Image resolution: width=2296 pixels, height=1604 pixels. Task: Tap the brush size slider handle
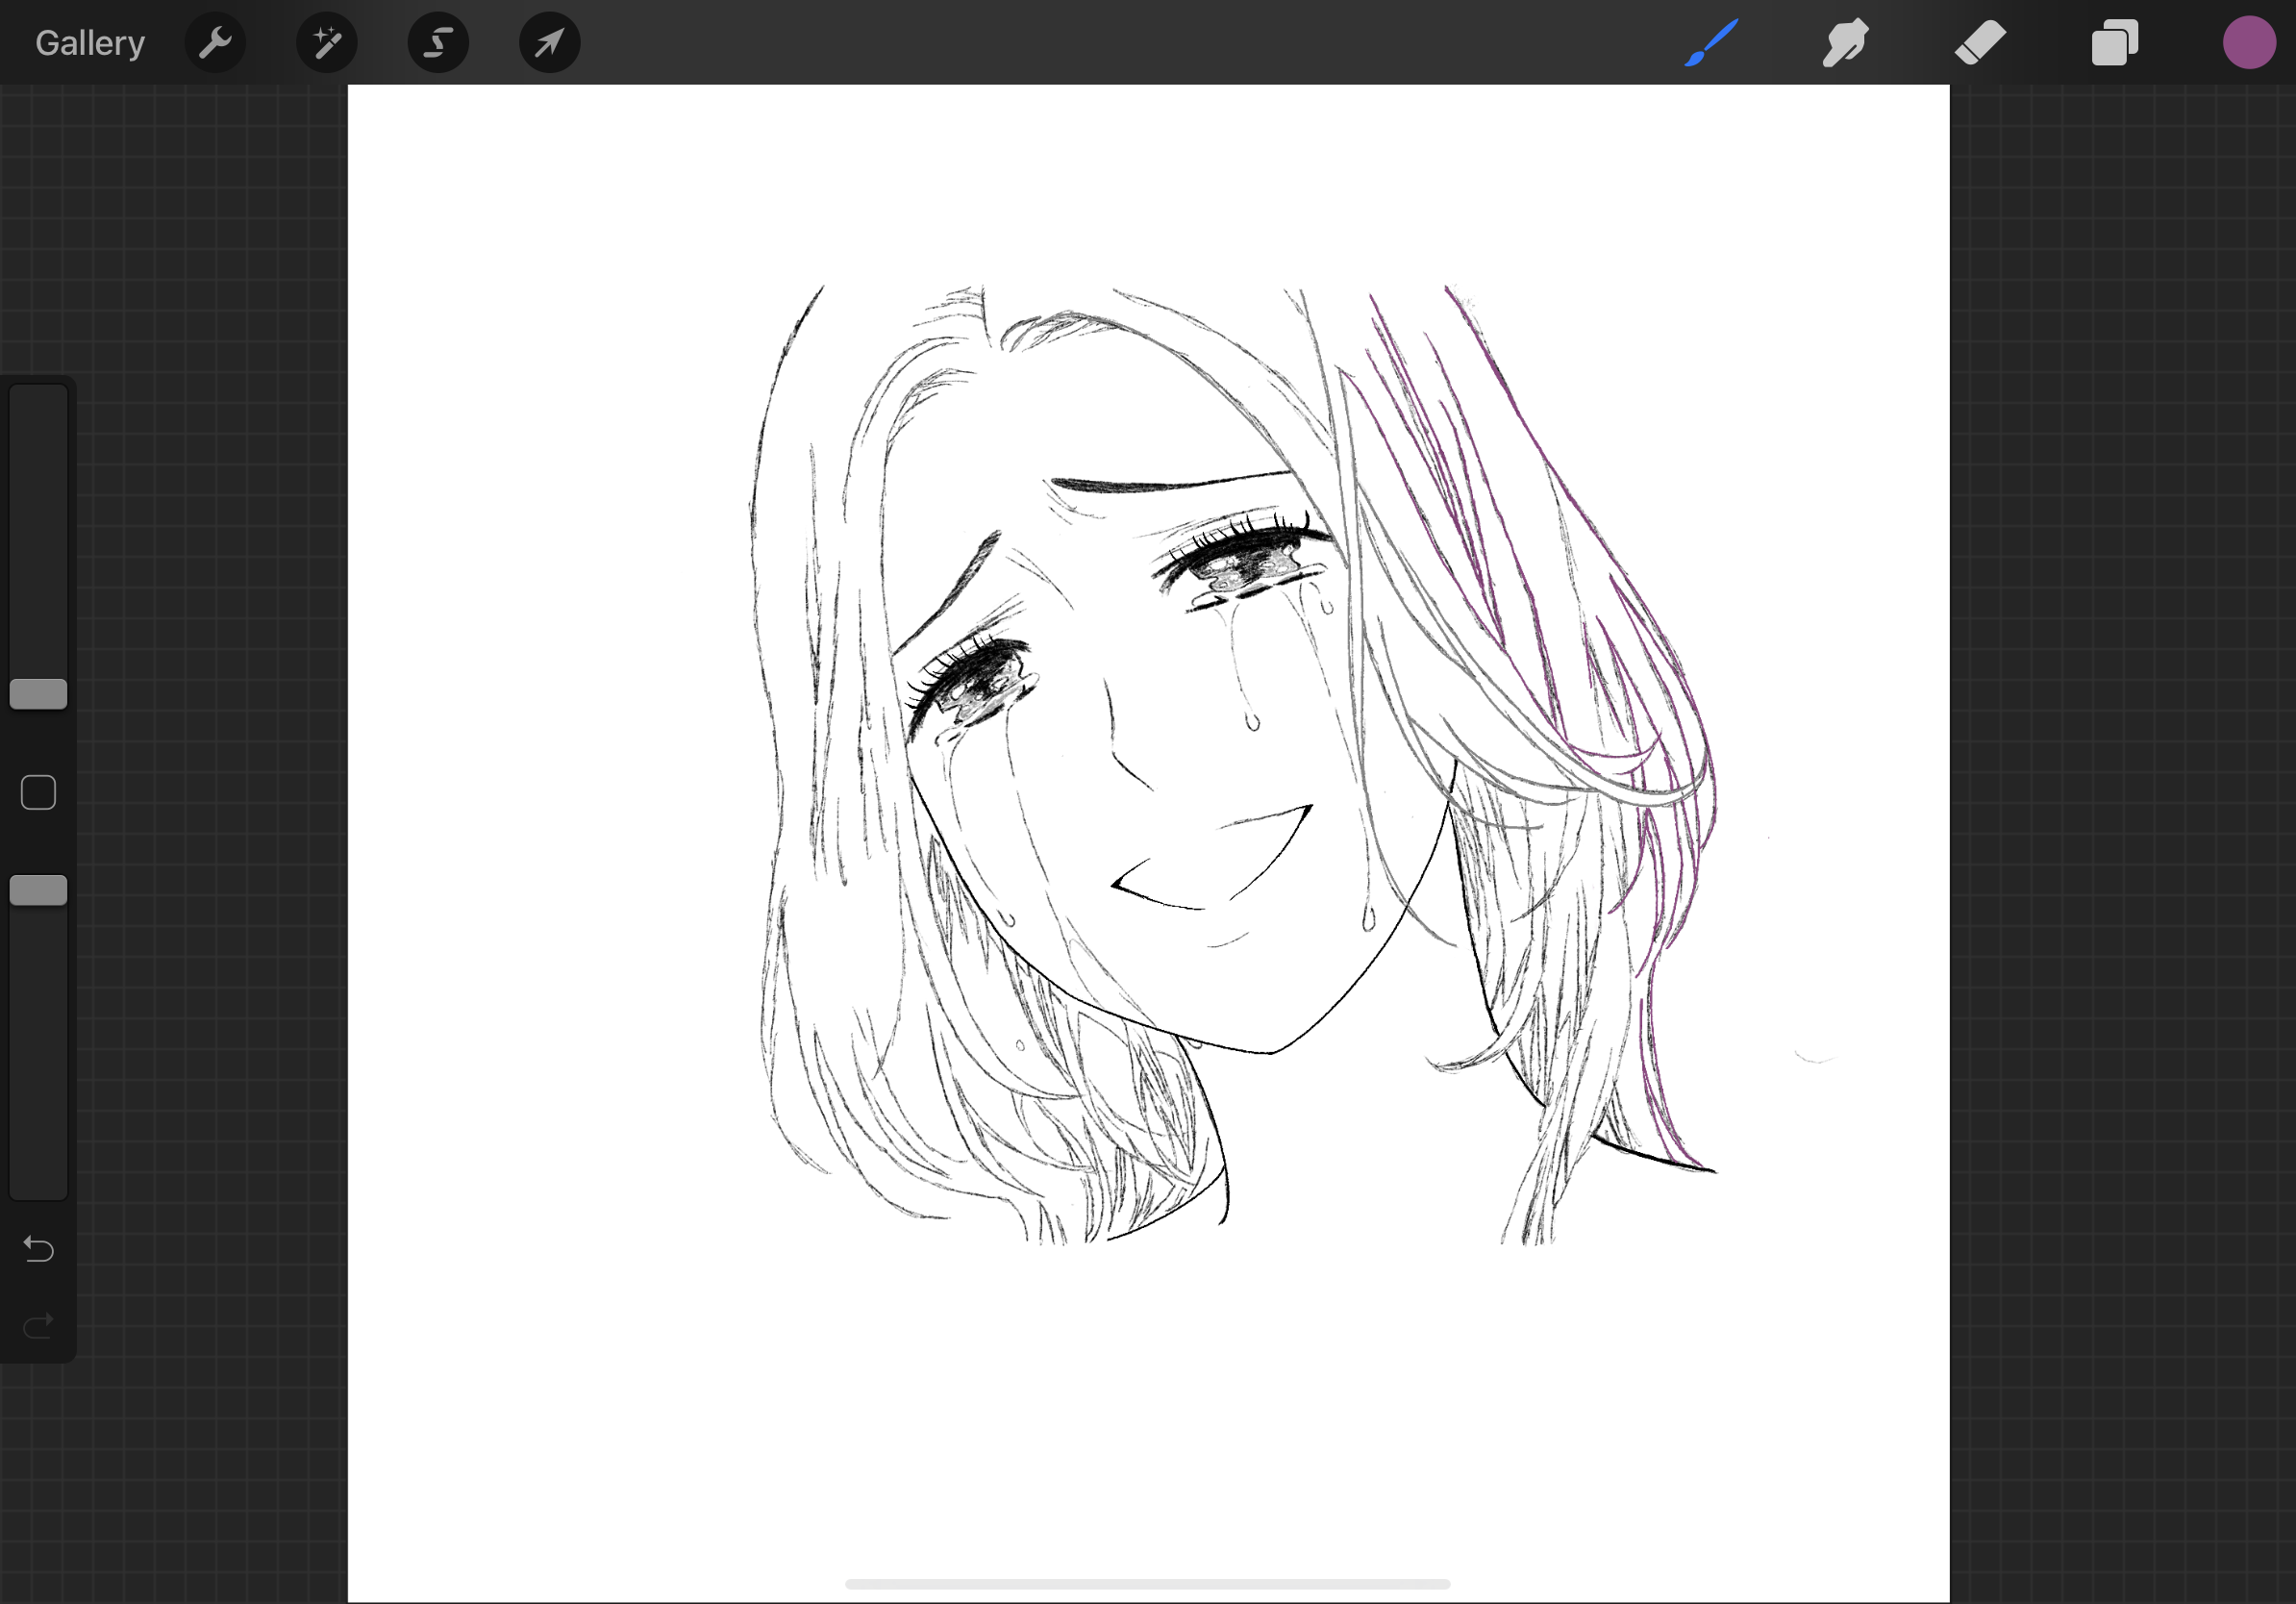[x=38, y=693]
